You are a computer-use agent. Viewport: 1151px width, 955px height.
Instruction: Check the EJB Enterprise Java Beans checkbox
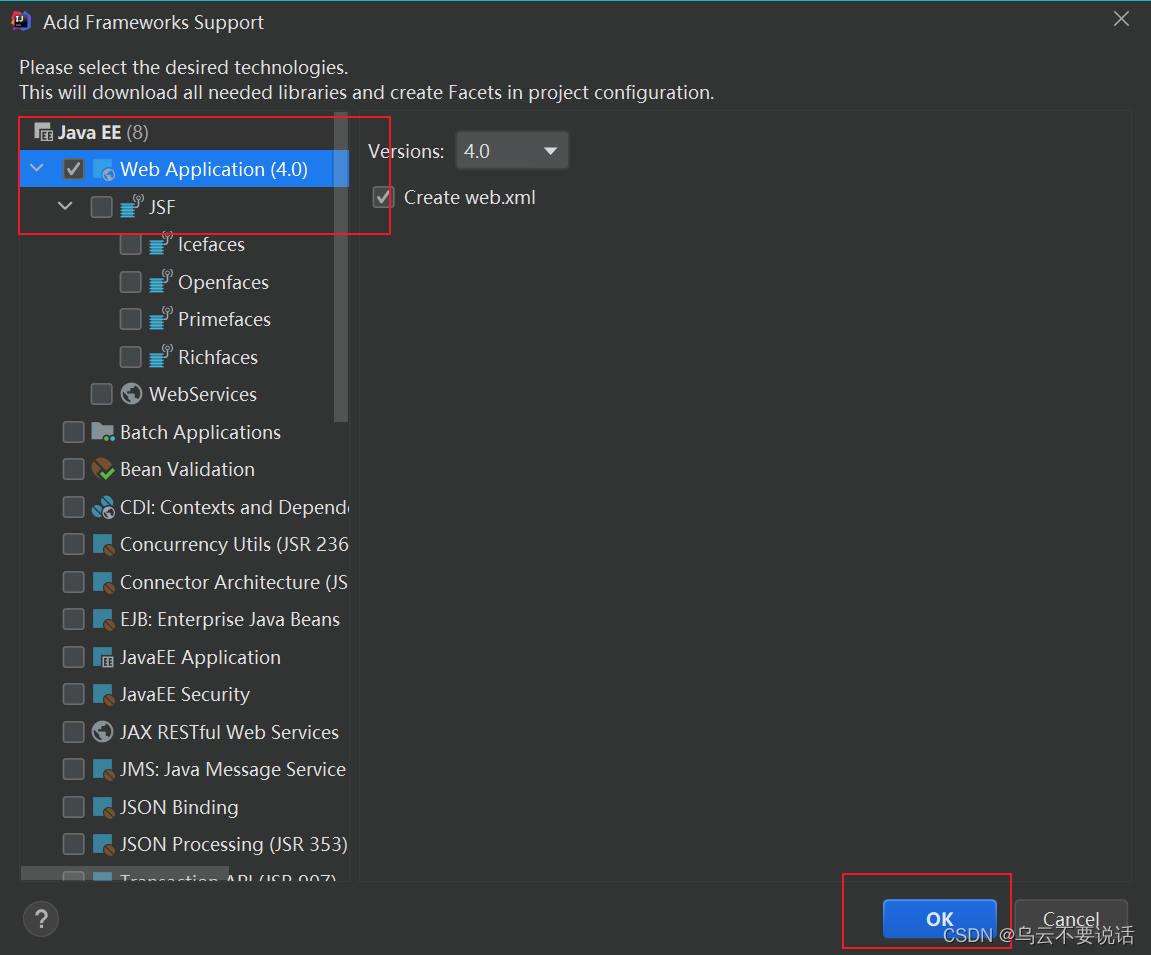click(73, 620)
